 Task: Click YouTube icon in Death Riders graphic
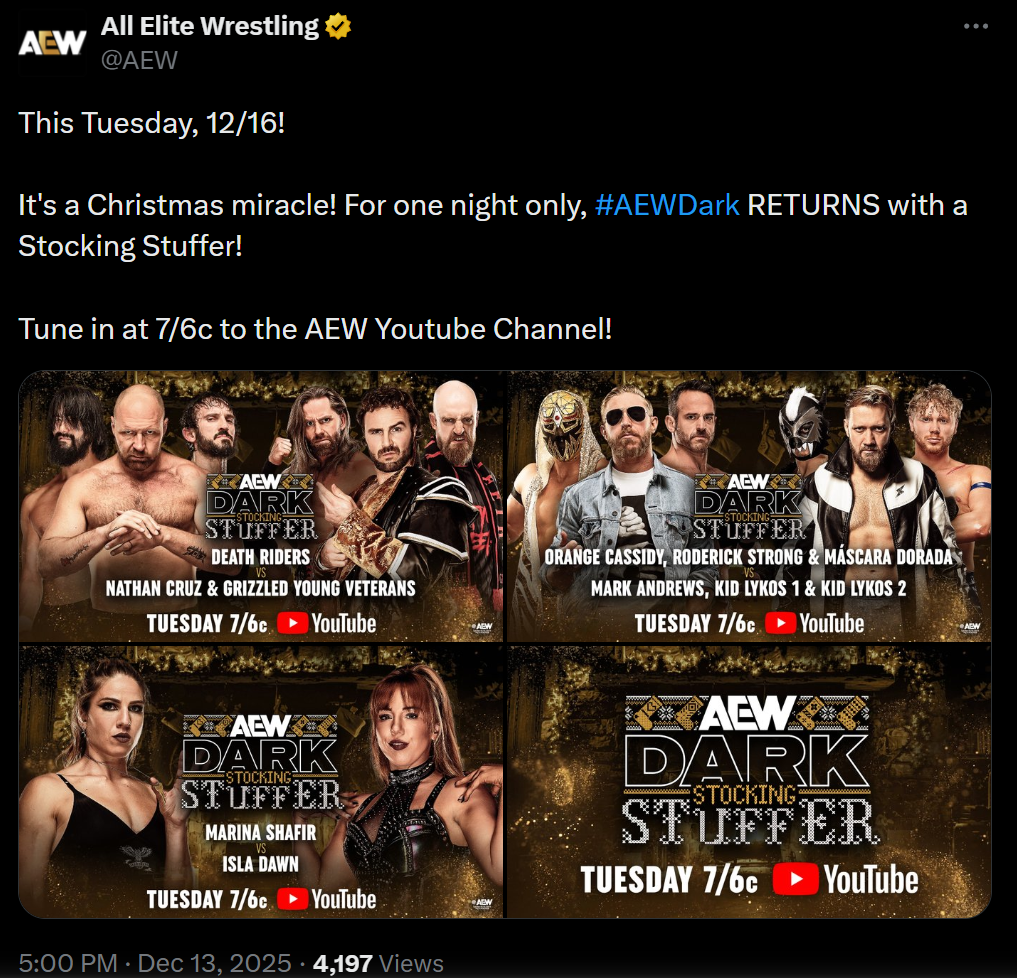tap(293, 623)
